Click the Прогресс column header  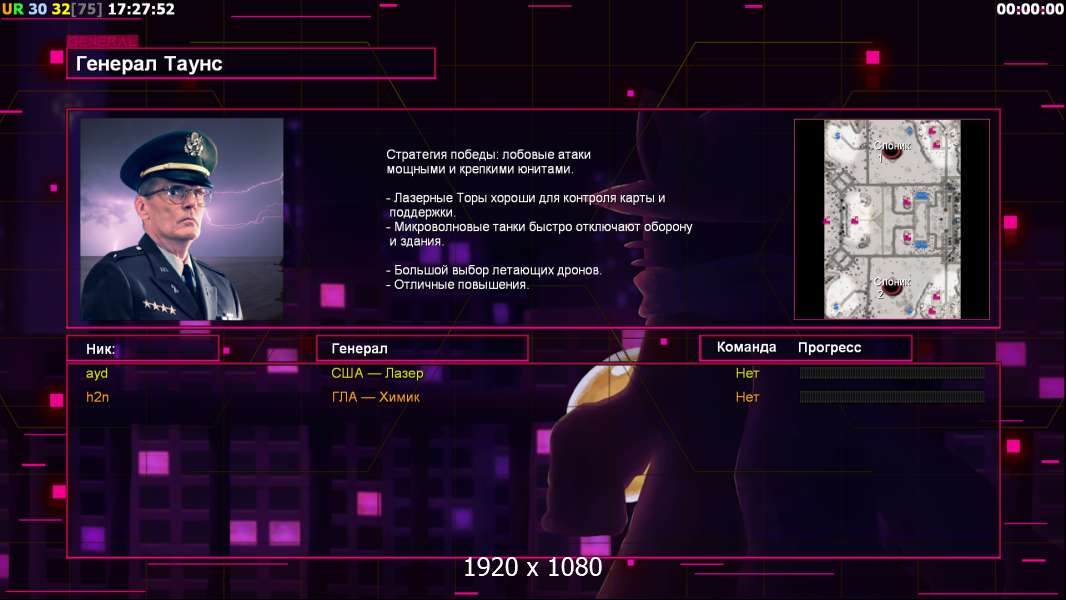coord(829,348)
